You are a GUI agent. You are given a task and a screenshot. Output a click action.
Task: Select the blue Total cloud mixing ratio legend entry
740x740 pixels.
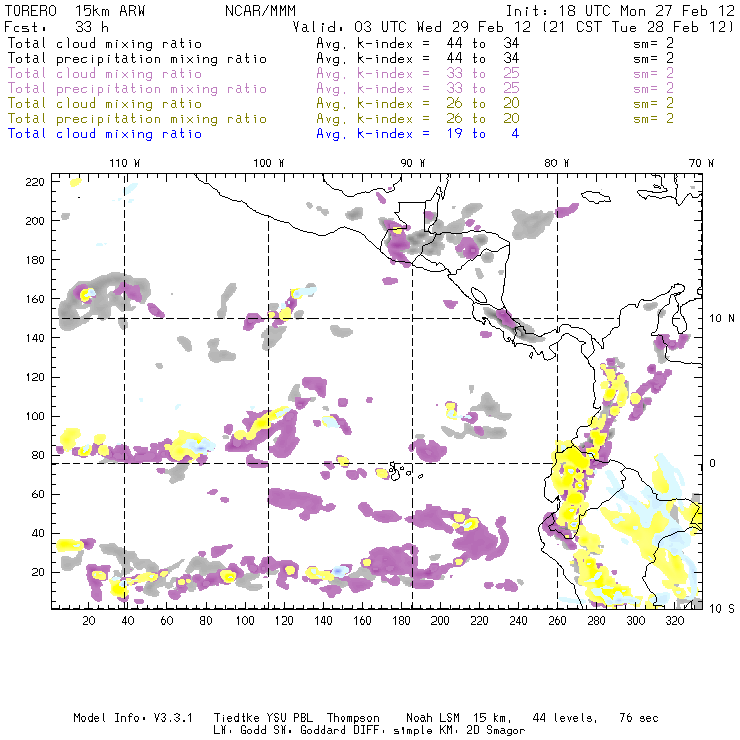(105, 134)
